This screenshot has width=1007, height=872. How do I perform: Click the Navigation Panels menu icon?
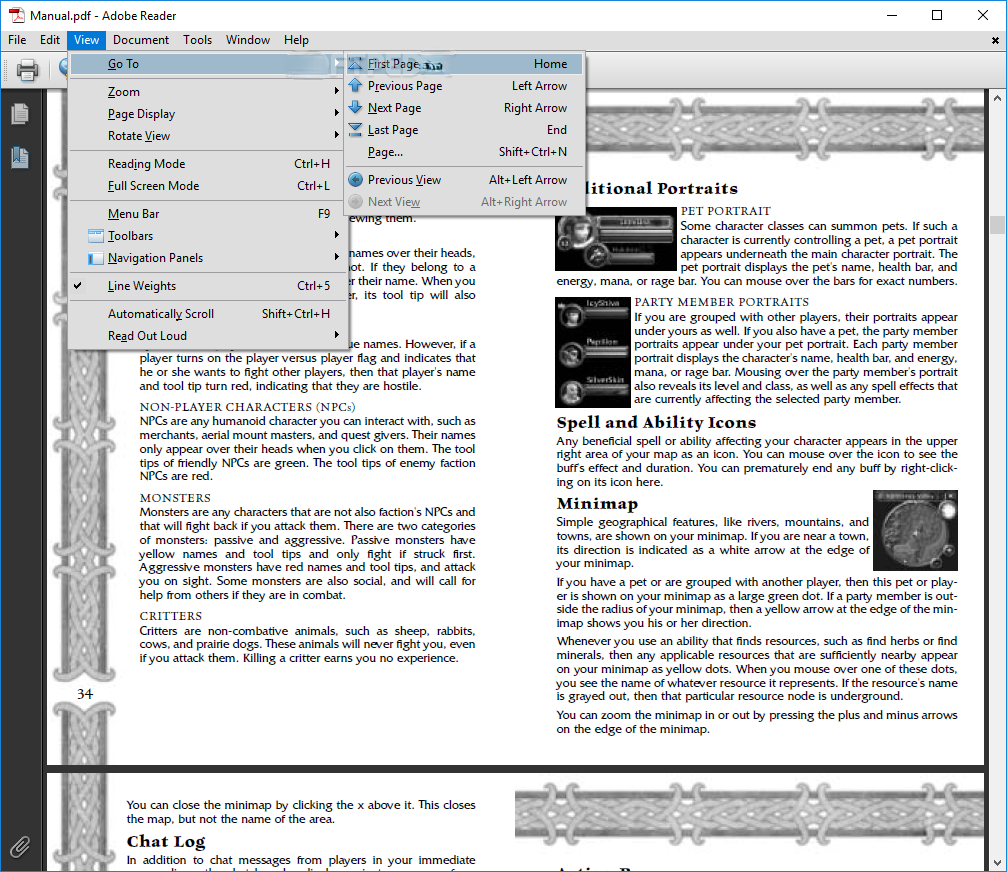click(x=95, y=257)
